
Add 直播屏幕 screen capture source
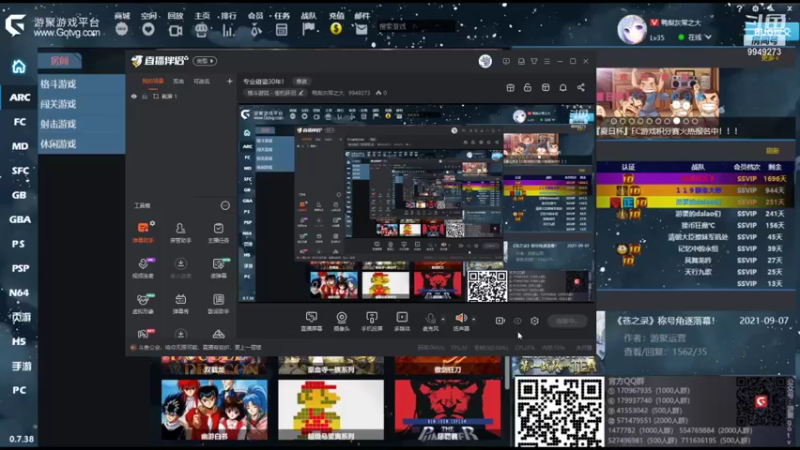coord(311,321)
